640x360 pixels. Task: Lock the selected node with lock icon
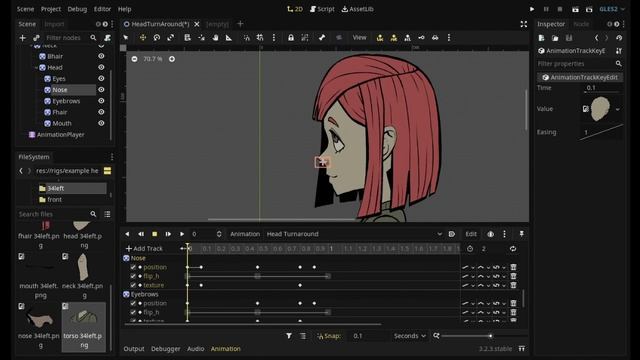[x=291, y=38]
